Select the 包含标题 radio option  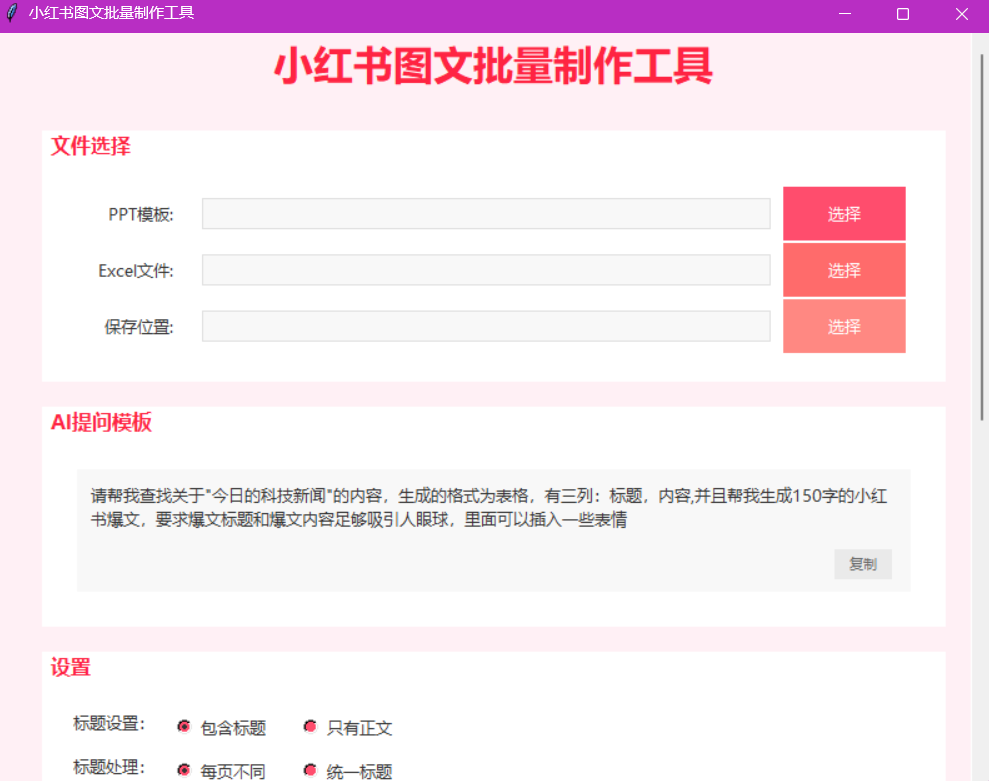pos(184,727)
